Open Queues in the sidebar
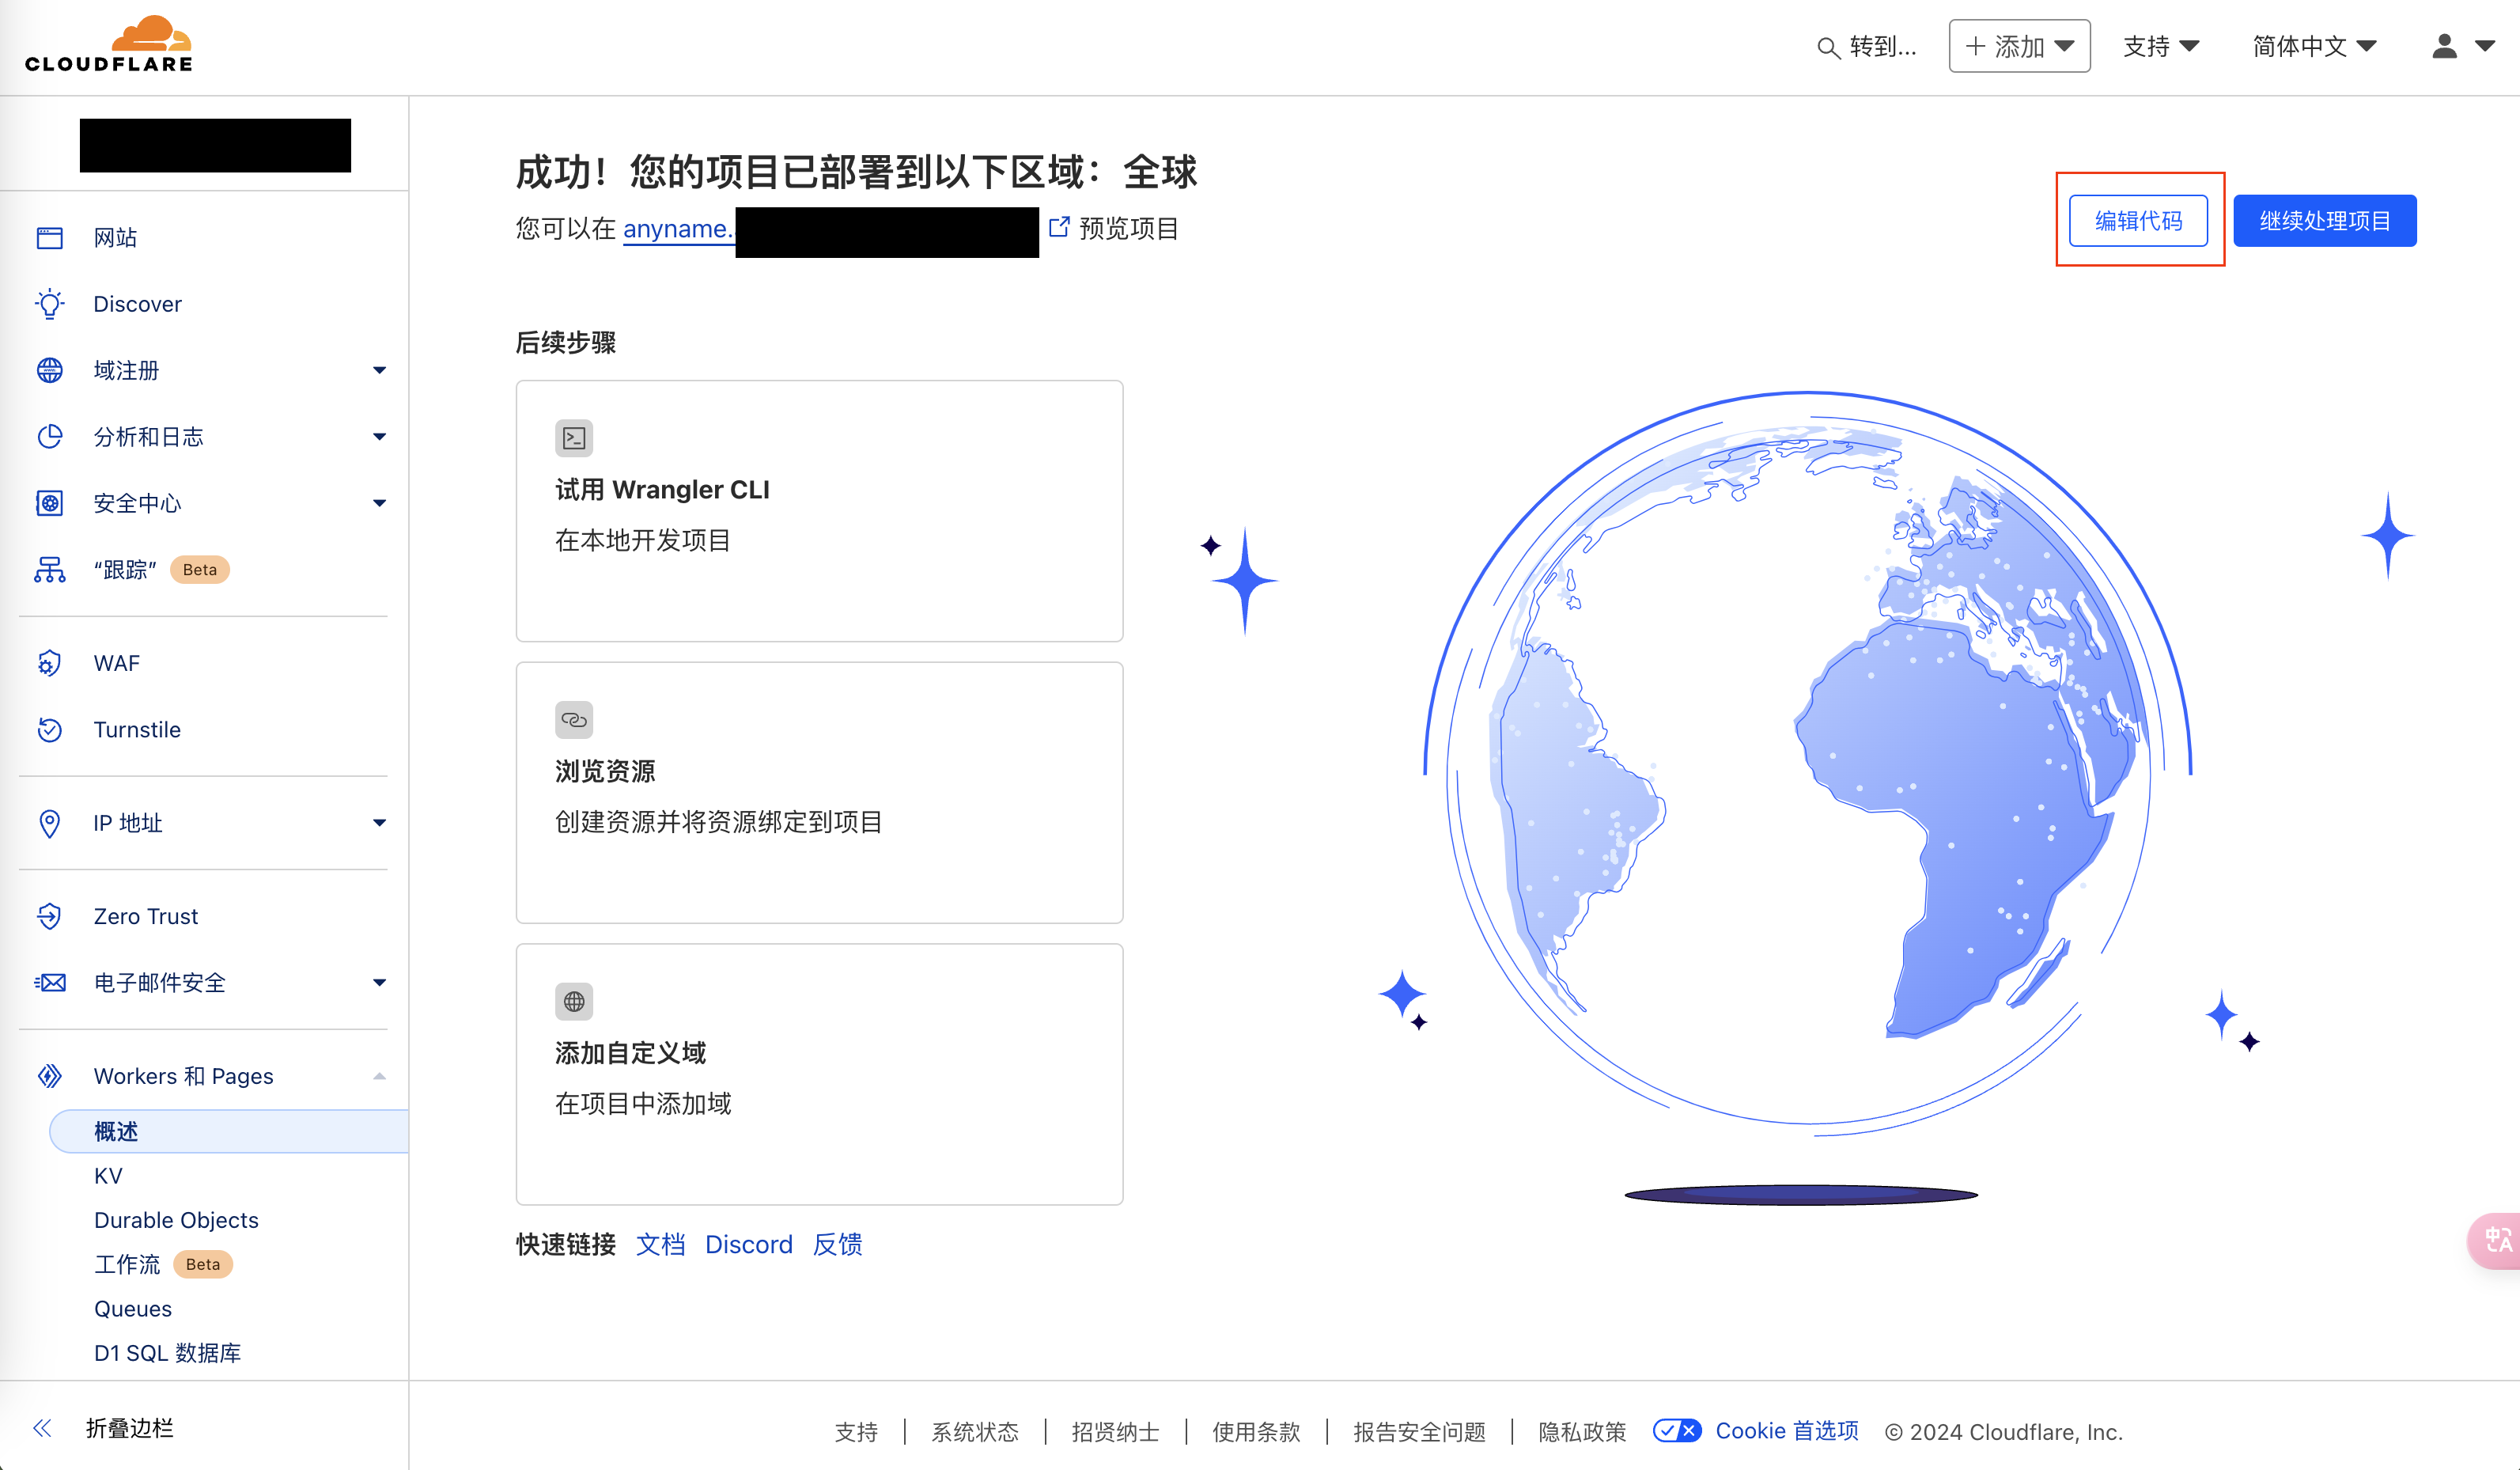This screenshot has width=2520, height=1470. tap(133, 1309)
